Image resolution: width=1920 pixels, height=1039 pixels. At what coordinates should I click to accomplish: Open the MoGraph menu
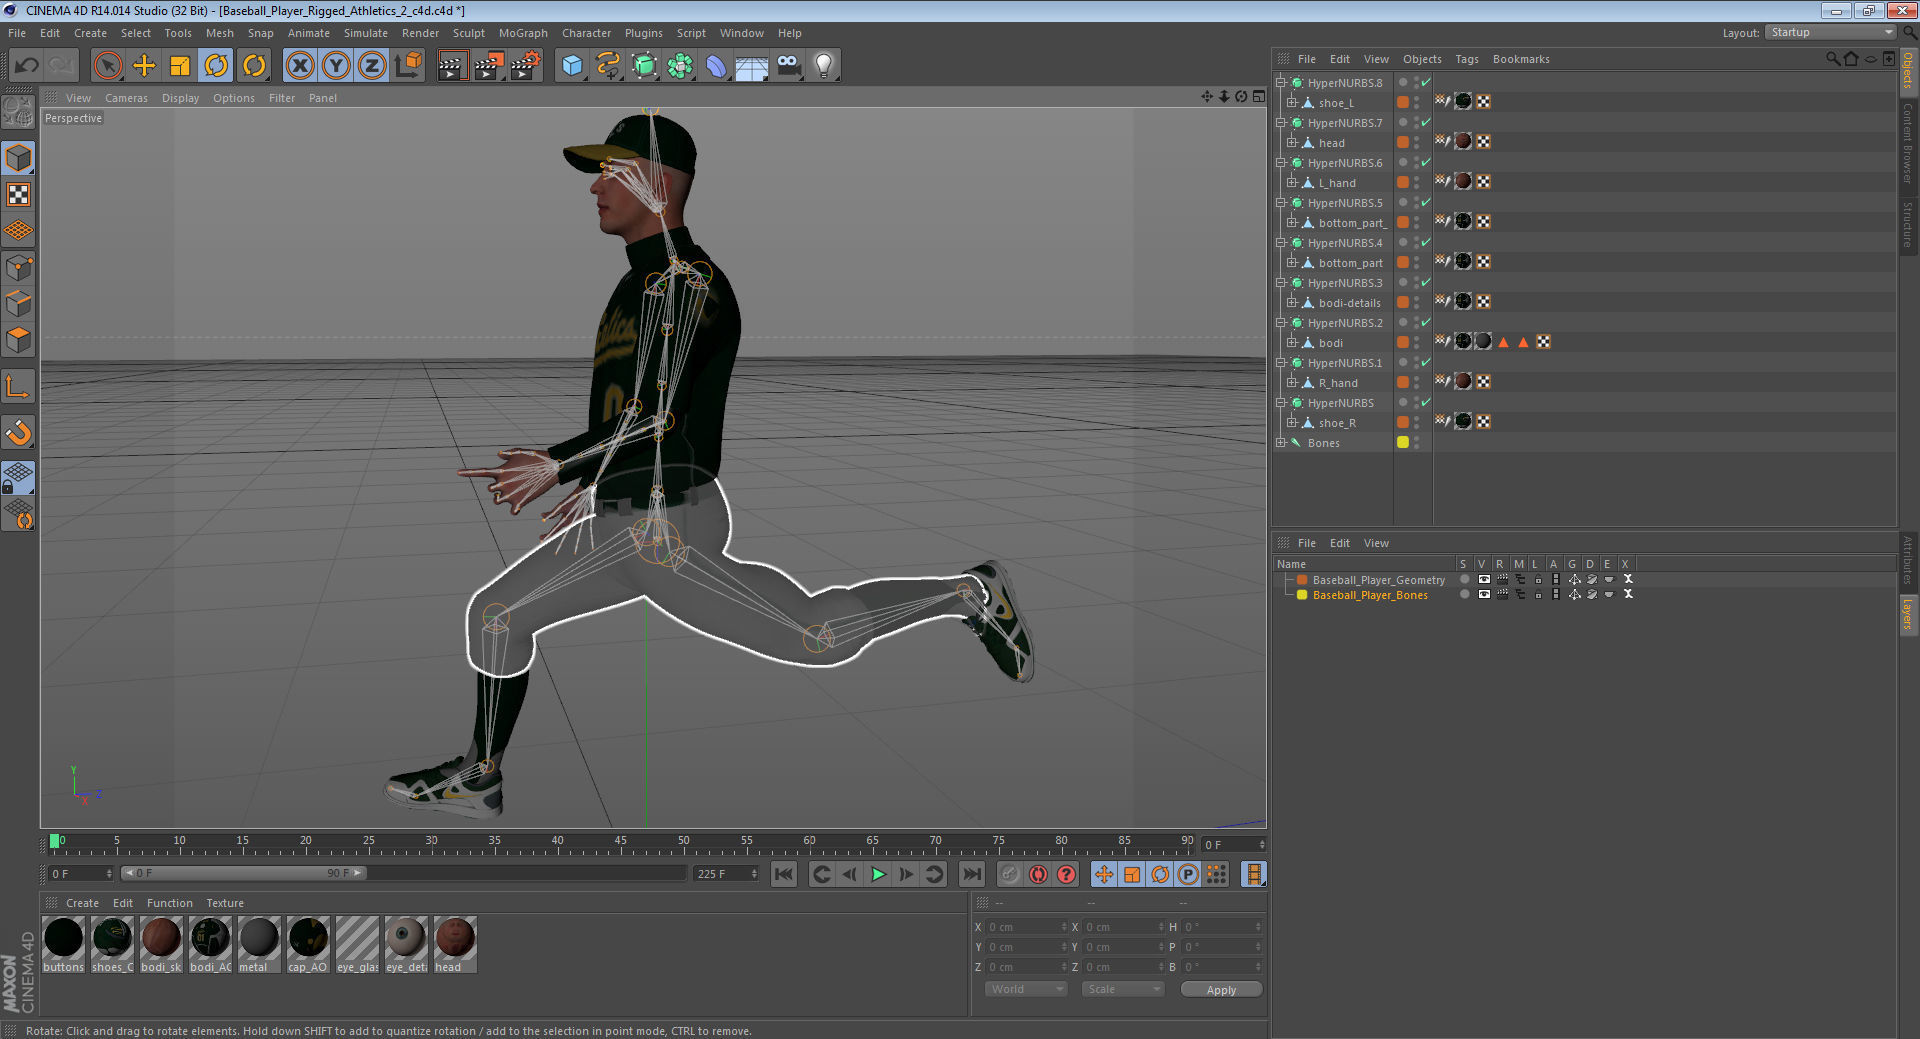[523, 33]
